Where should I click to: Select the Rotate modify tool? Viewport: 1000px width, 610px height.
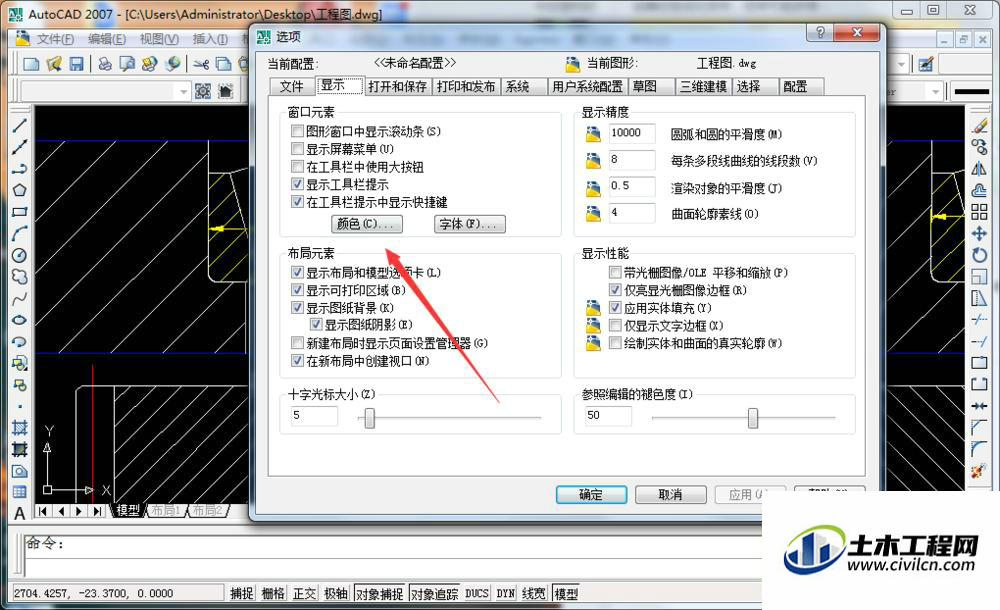(x=979, y=255)
